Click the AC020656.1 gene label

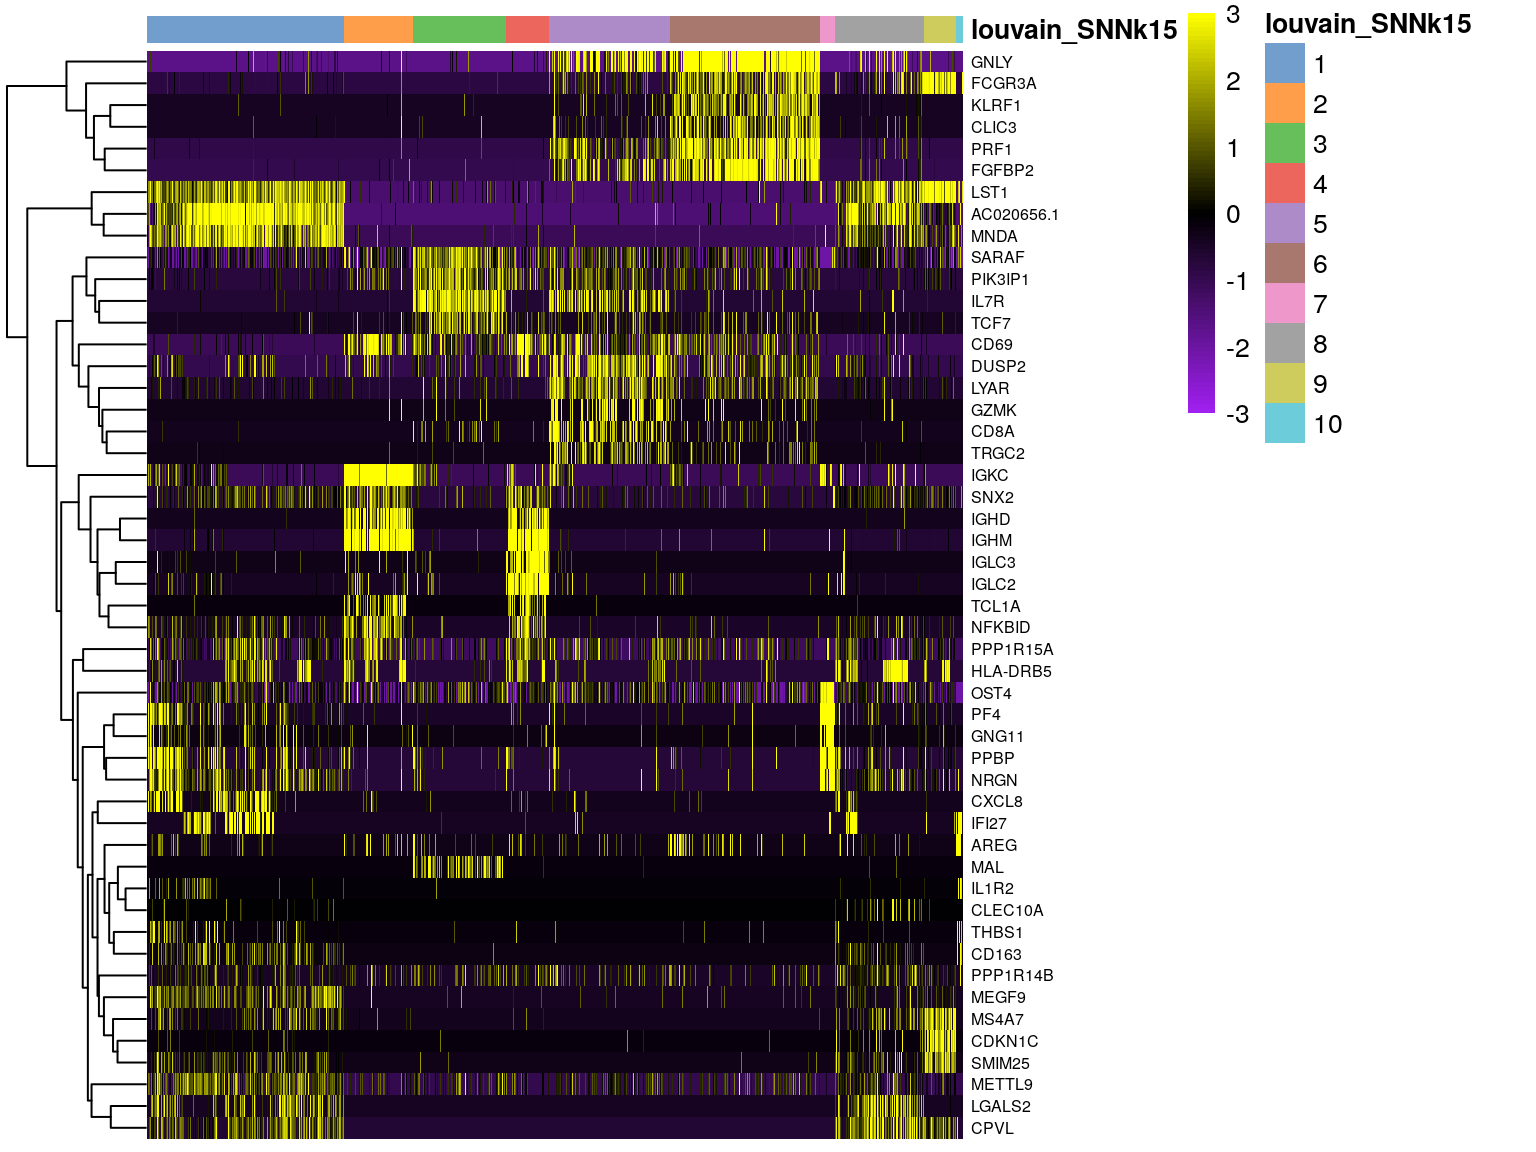(x=1014, y=215)
